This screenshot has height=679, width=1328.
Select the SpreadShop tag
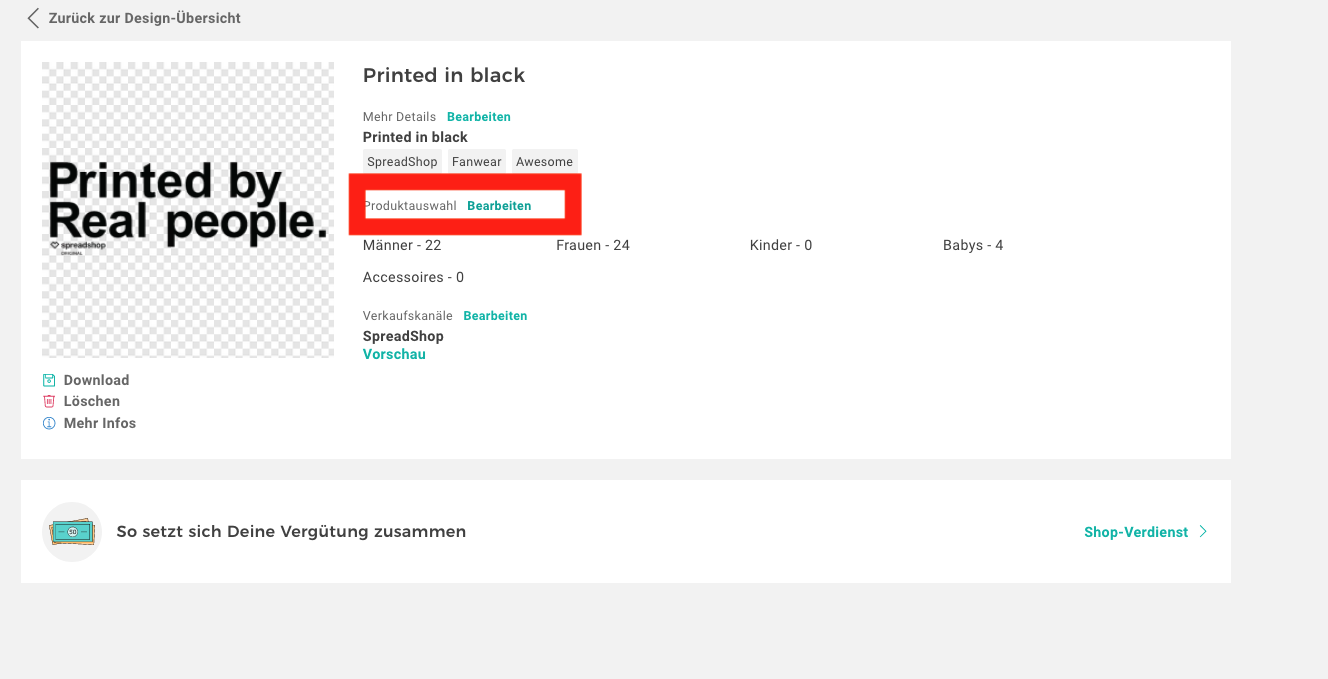pyautogui.click(x=402, y=162)
